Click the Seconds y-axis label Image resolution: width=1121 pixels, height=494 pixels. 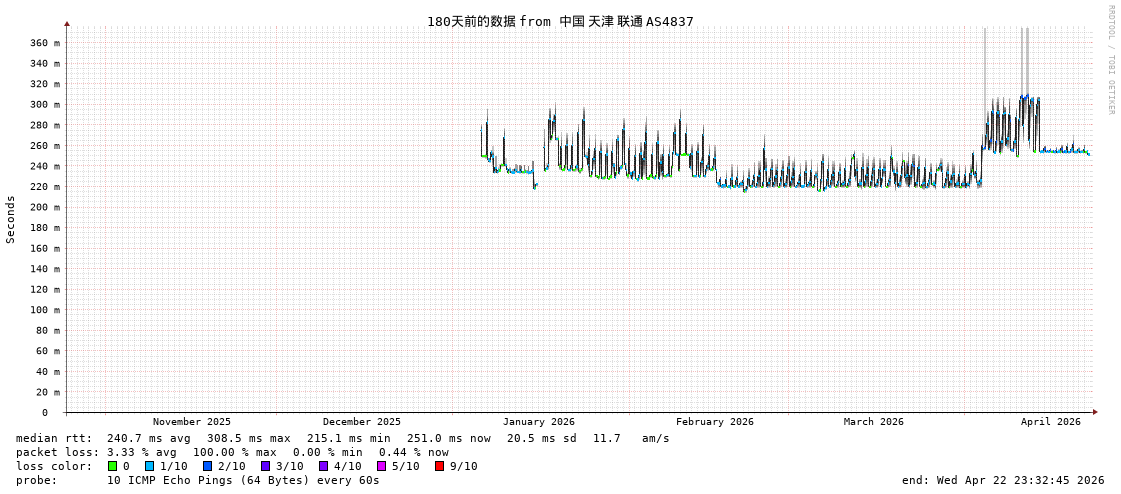tap(11, 219)
